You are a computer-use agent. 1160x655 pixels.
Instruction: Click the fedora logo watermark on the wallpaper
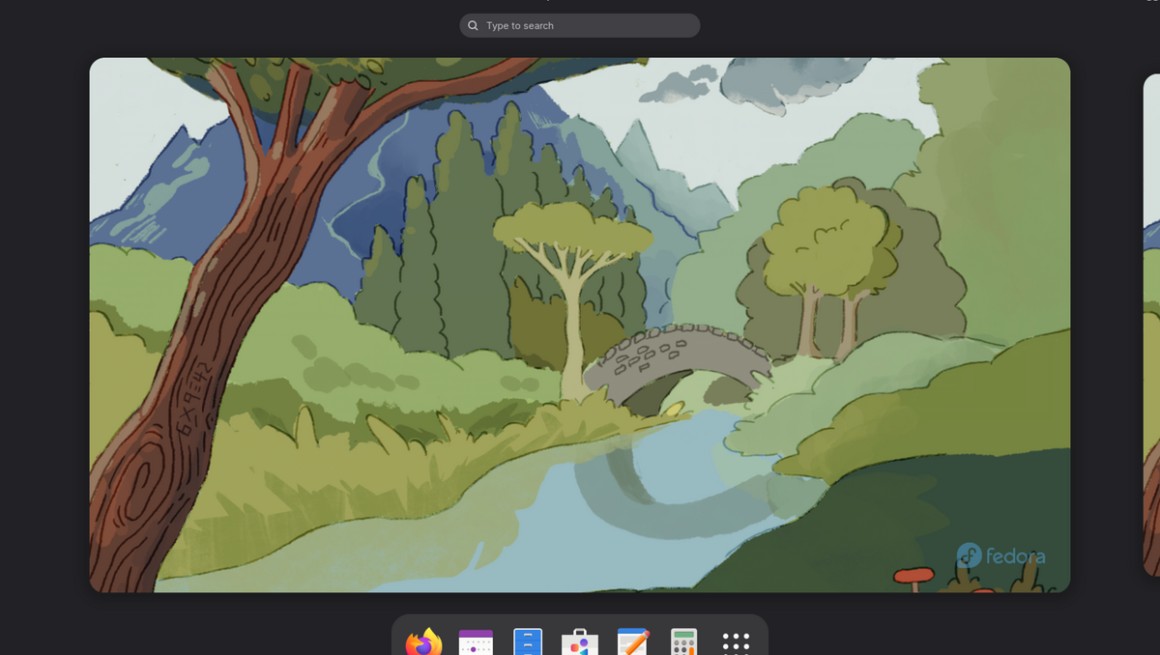(1001, 556)
